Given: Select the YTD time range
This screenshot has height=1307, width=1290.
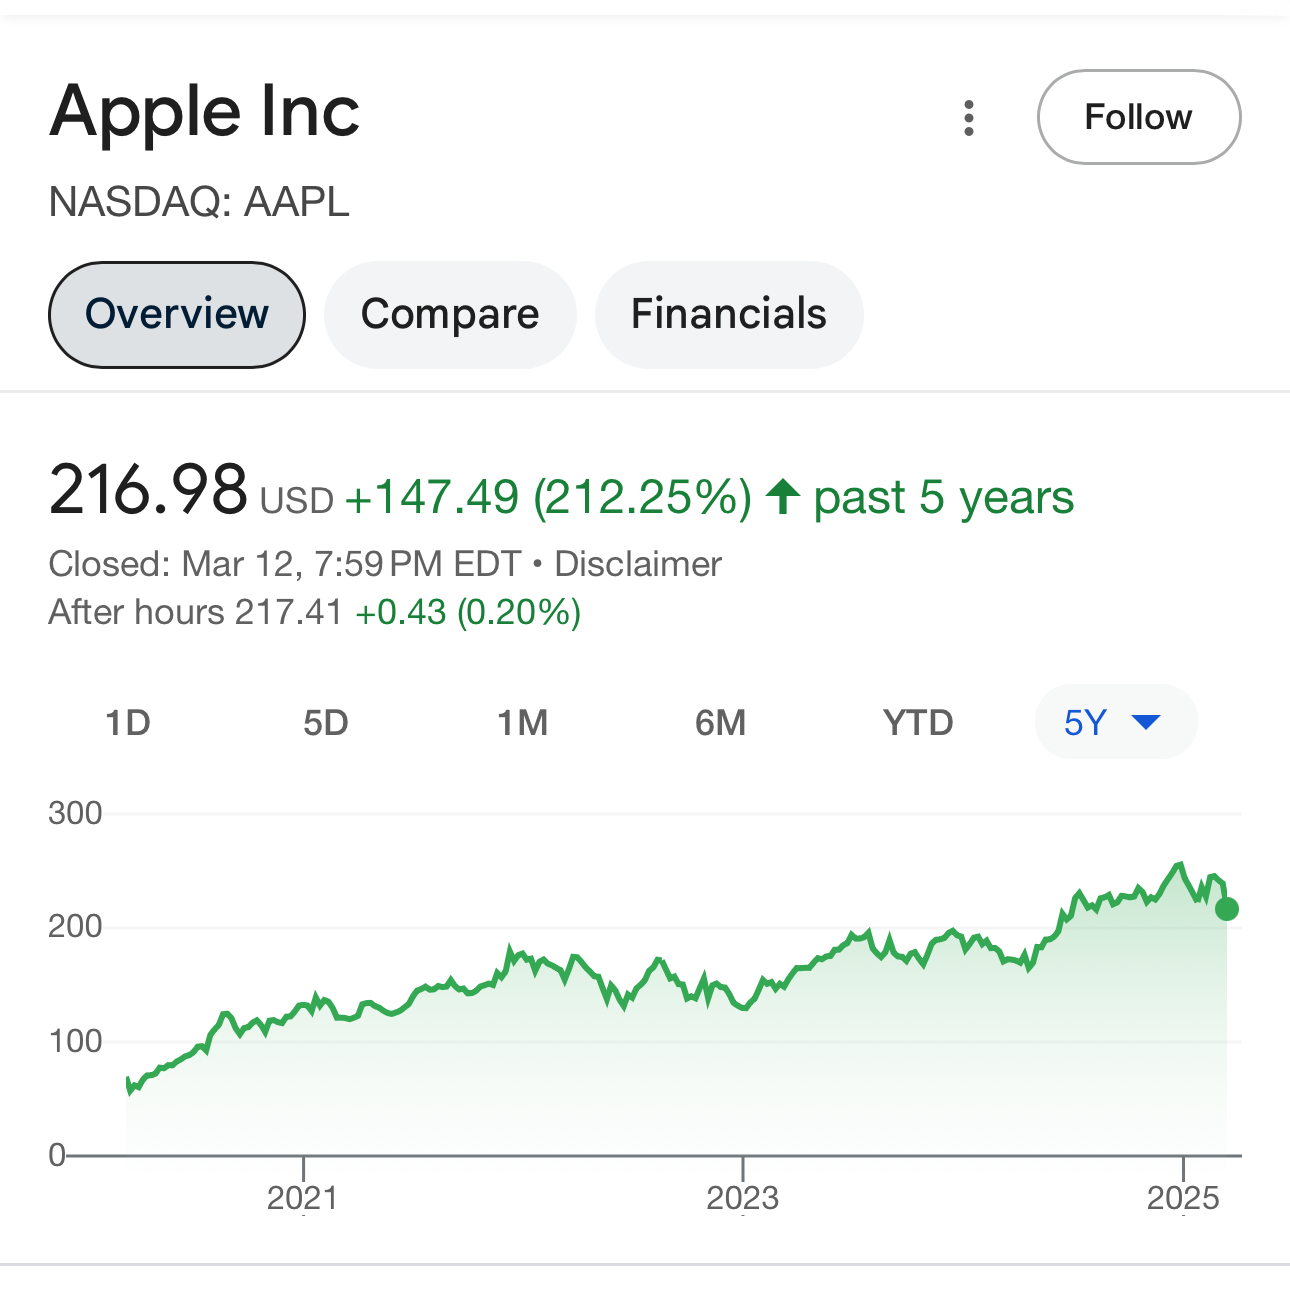Looking at the screenshot, I should coord(918,722).
